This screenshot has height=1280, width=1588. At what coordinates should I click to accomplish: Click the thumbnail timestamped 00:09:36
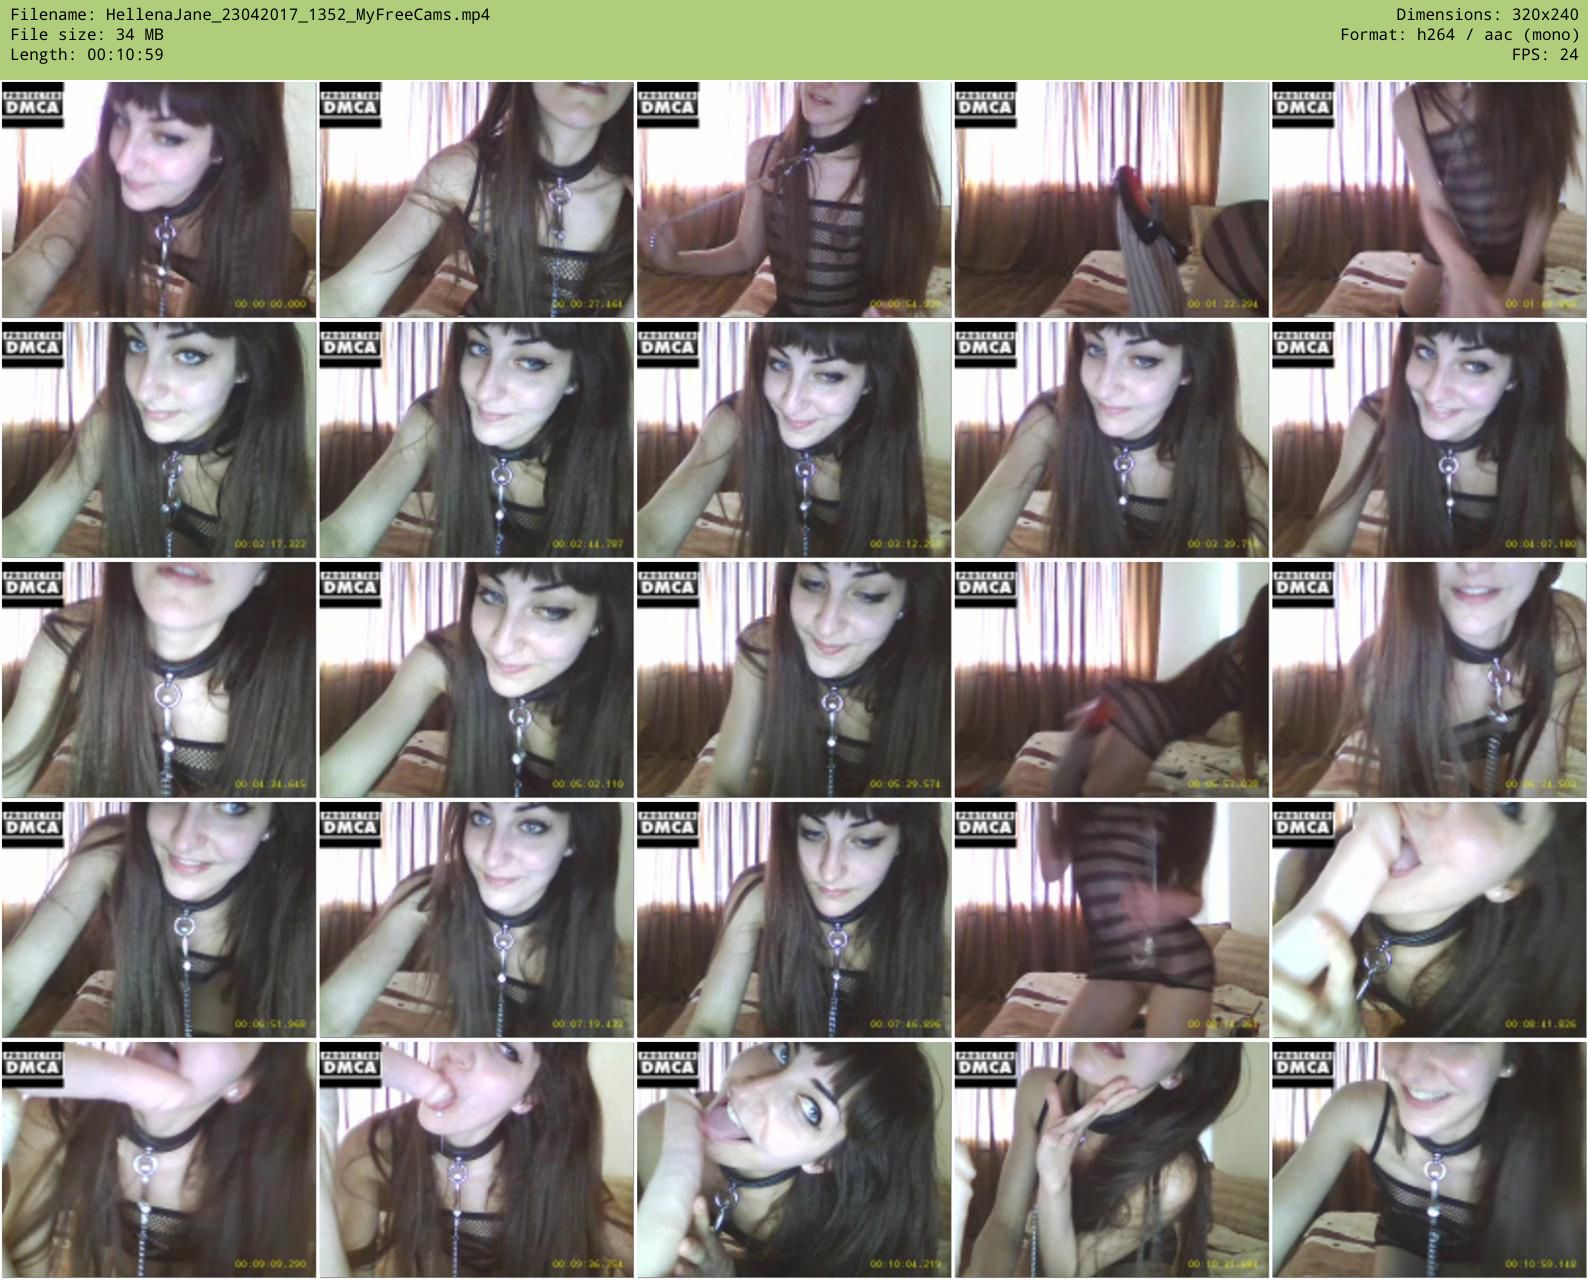point(476,1160)
